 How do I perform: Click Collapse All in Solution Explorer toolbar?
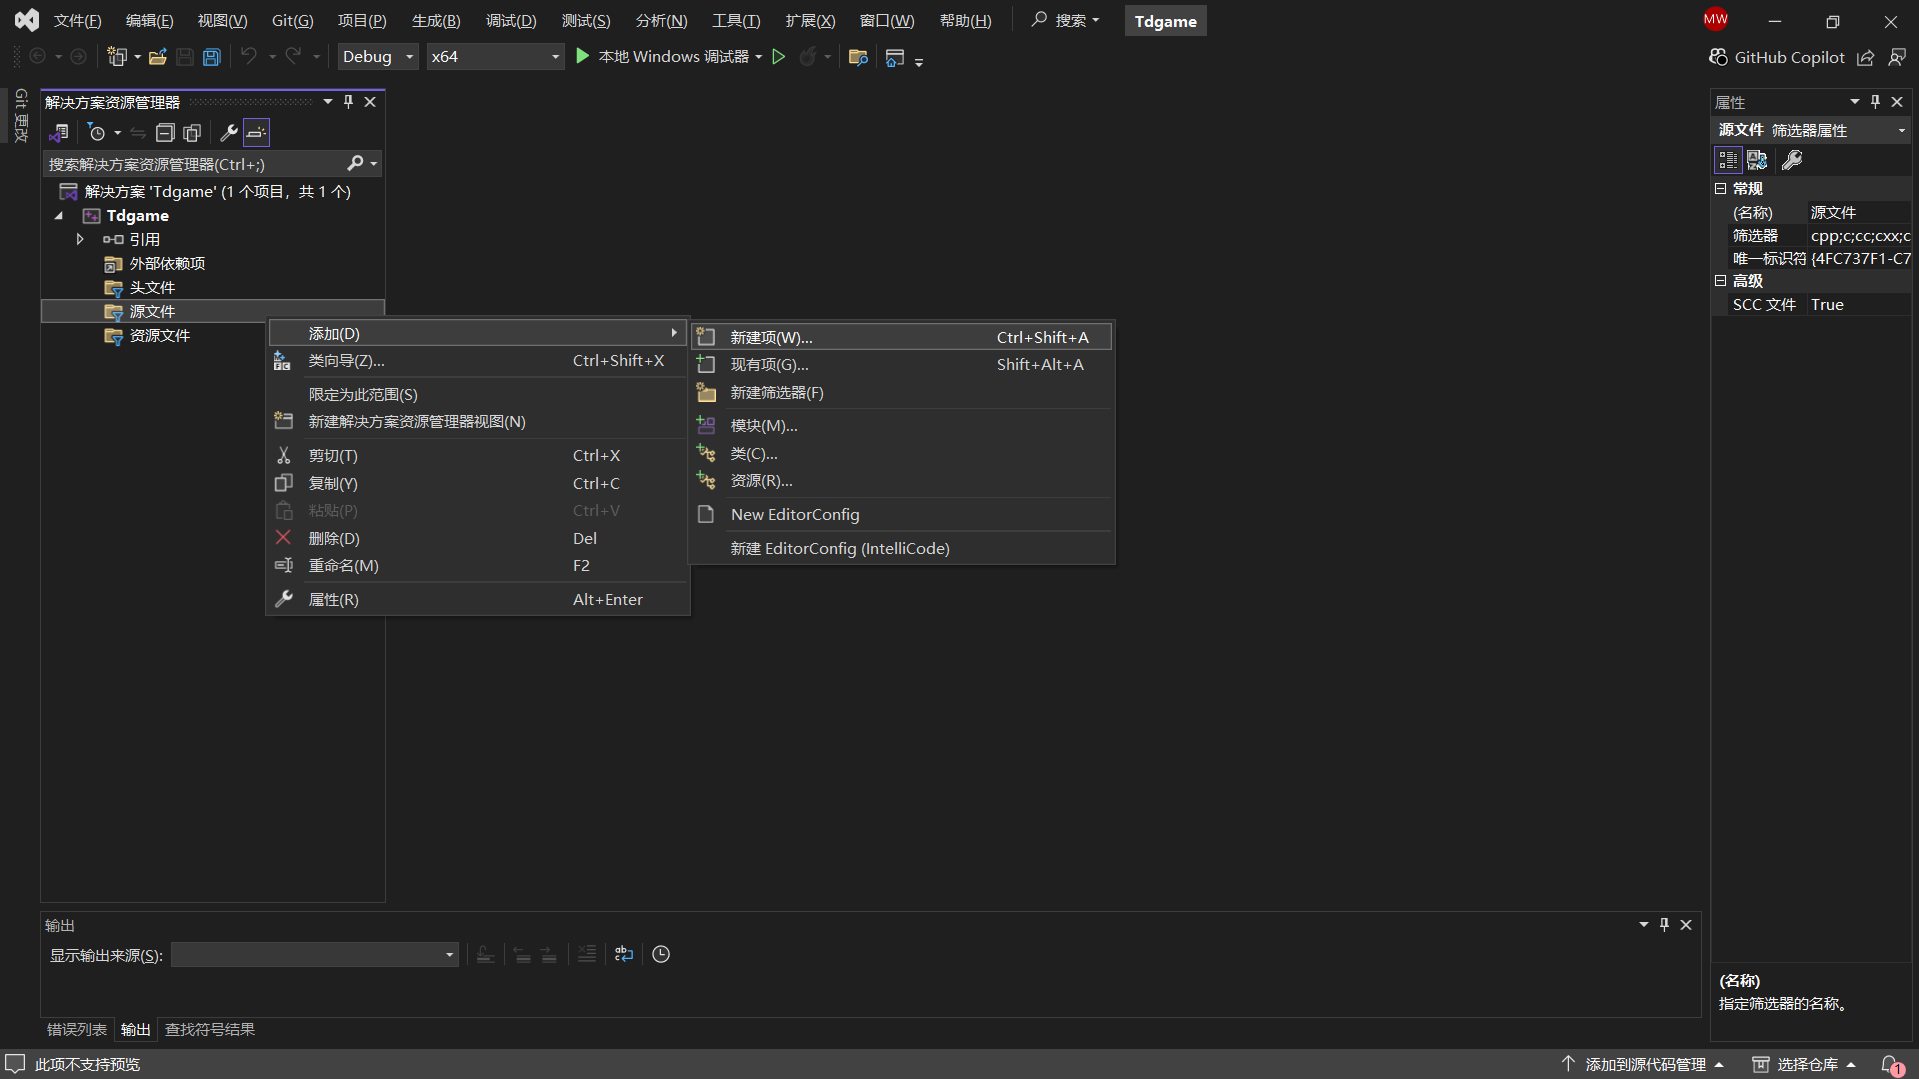[165, 132]
